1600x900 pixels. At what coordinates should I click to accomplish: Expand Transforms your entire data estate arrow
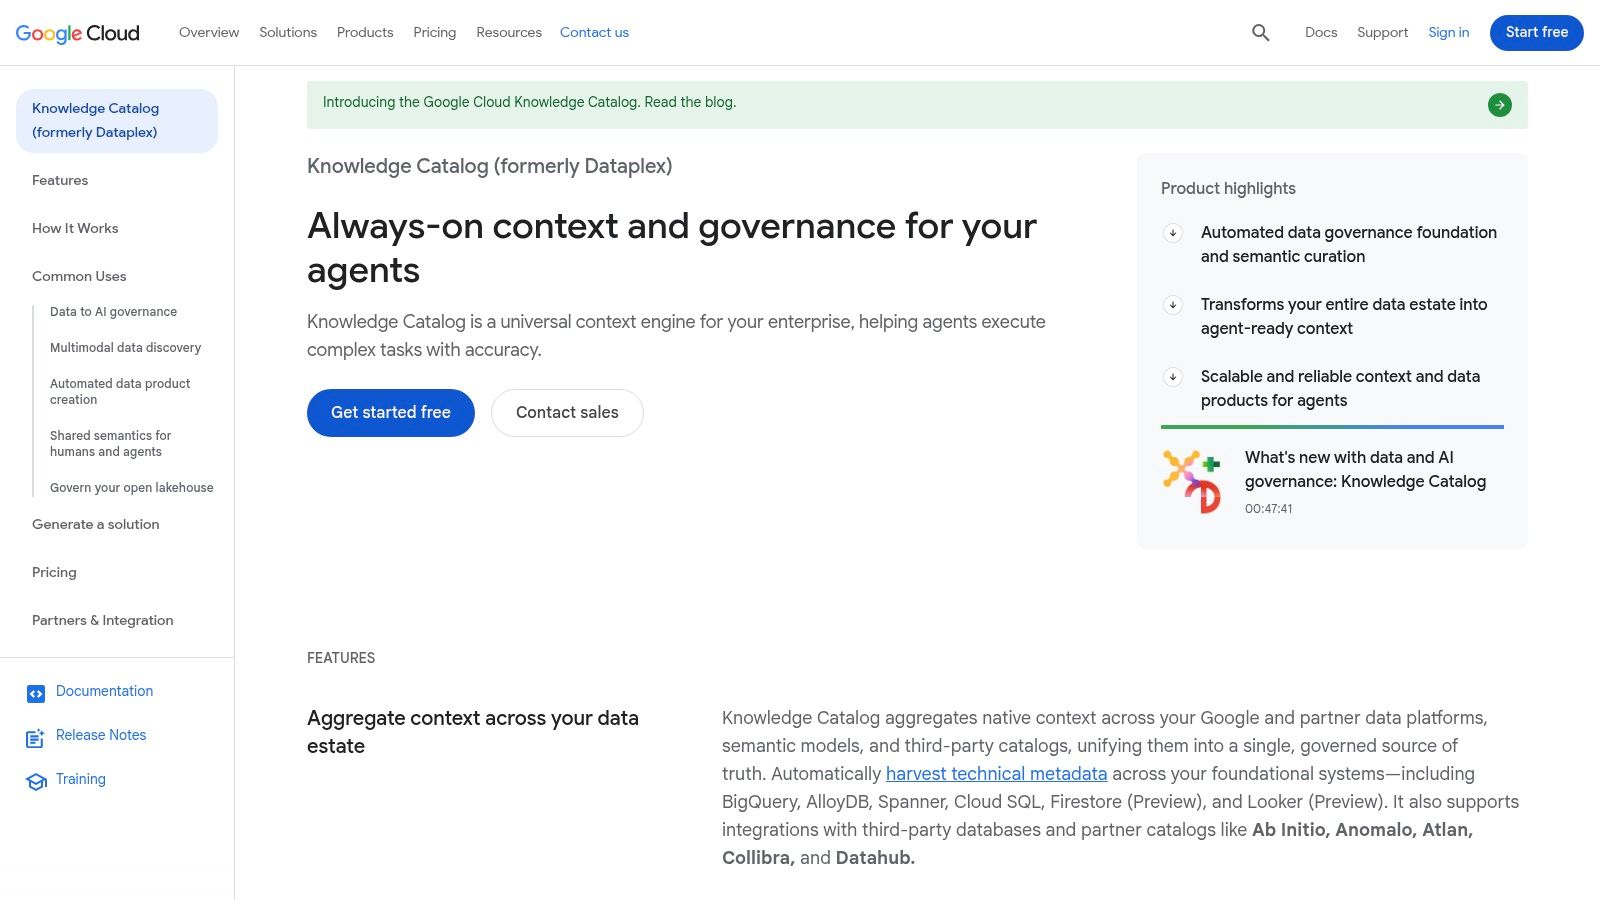[x=1173, y=305]
